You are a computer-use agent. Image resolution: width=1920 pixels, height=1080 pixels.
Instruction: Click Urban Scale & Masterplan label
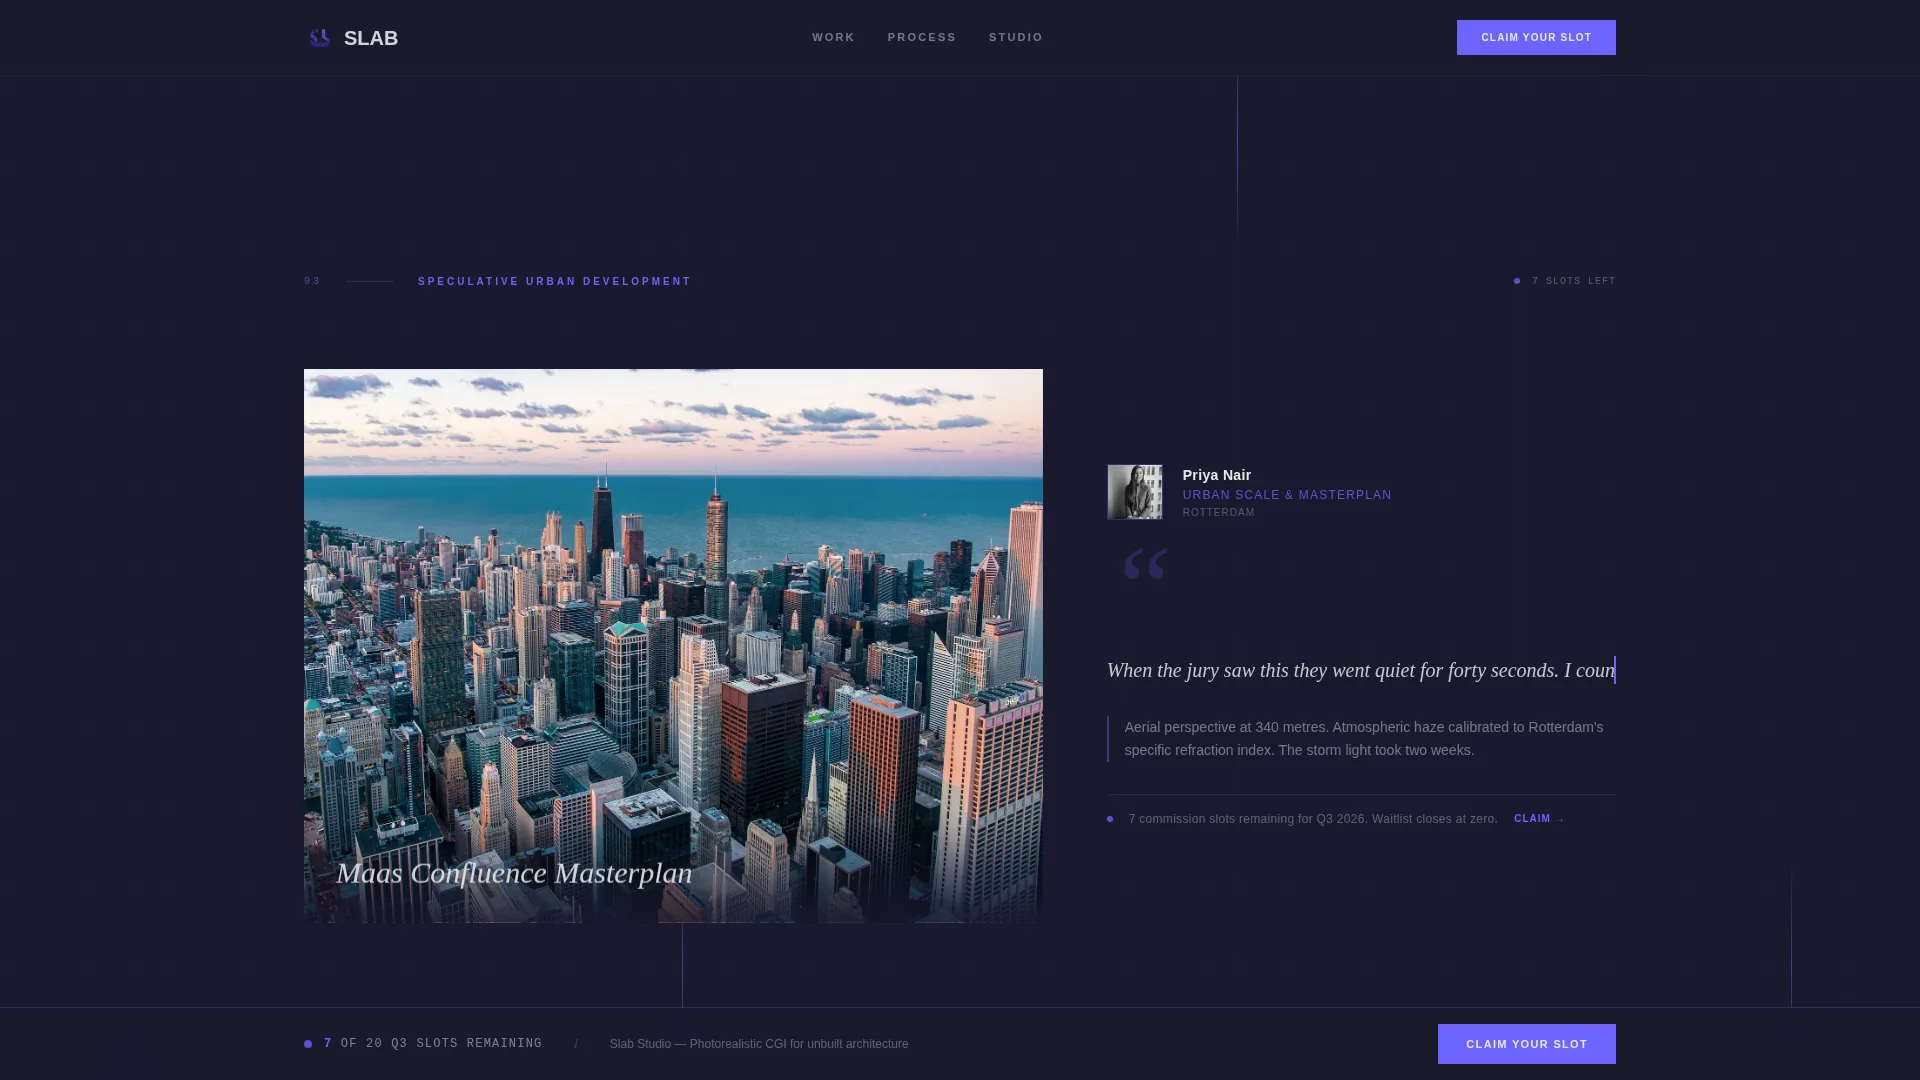click(x=1287, y=495)
